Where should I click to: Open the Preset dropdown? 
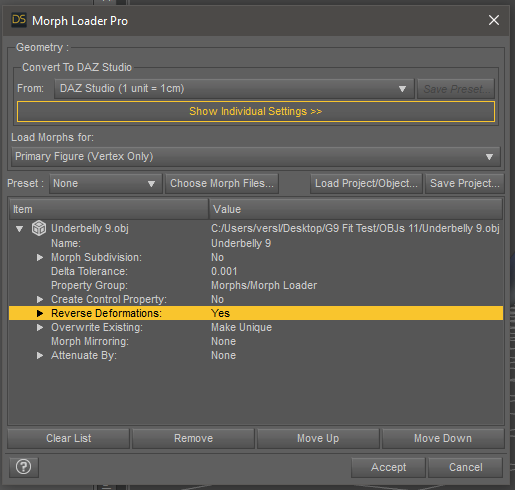pos(106,183)
